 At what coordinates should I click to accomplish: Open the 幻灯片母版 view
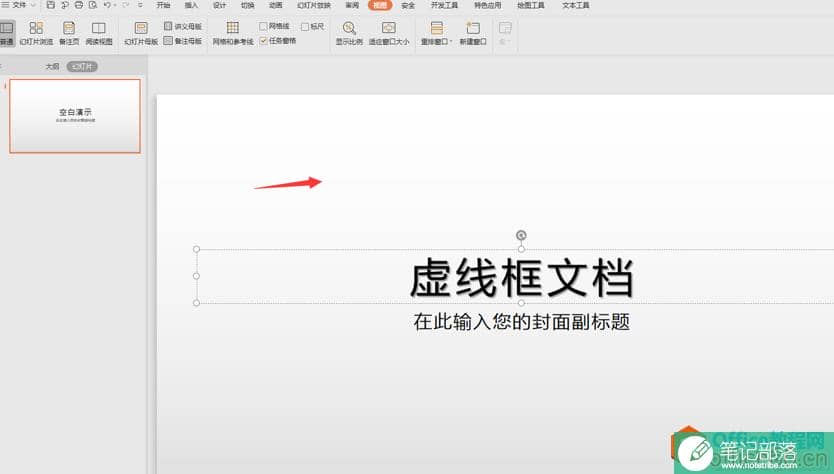141,33
